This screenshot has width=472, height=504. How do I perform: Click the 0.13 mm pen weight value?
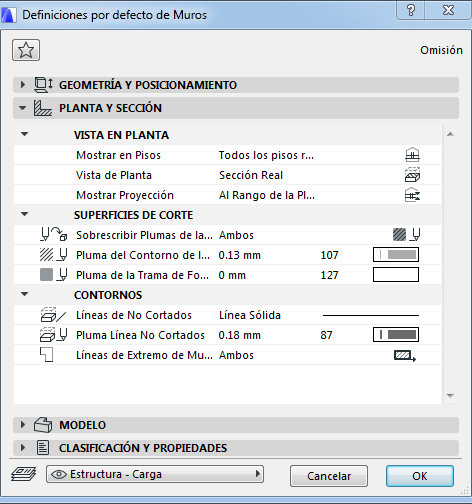coord(239,255)
